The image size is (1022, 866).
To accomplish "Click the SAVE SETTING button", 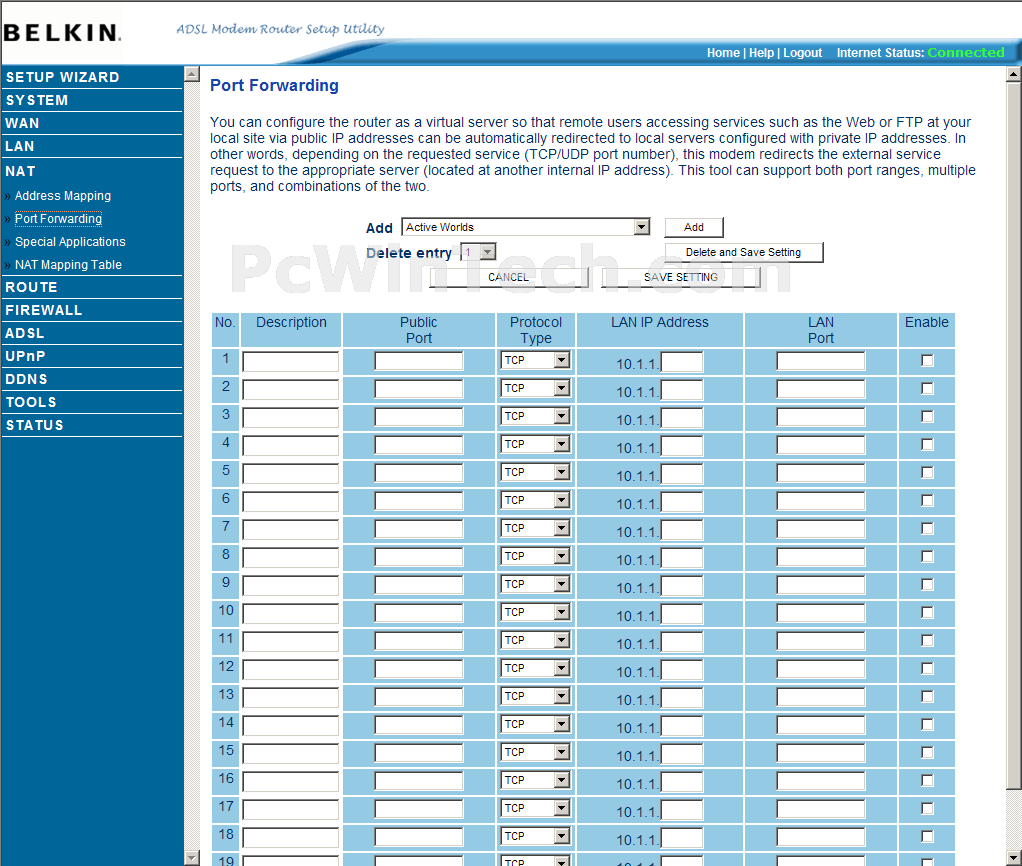I will (680, 277).
